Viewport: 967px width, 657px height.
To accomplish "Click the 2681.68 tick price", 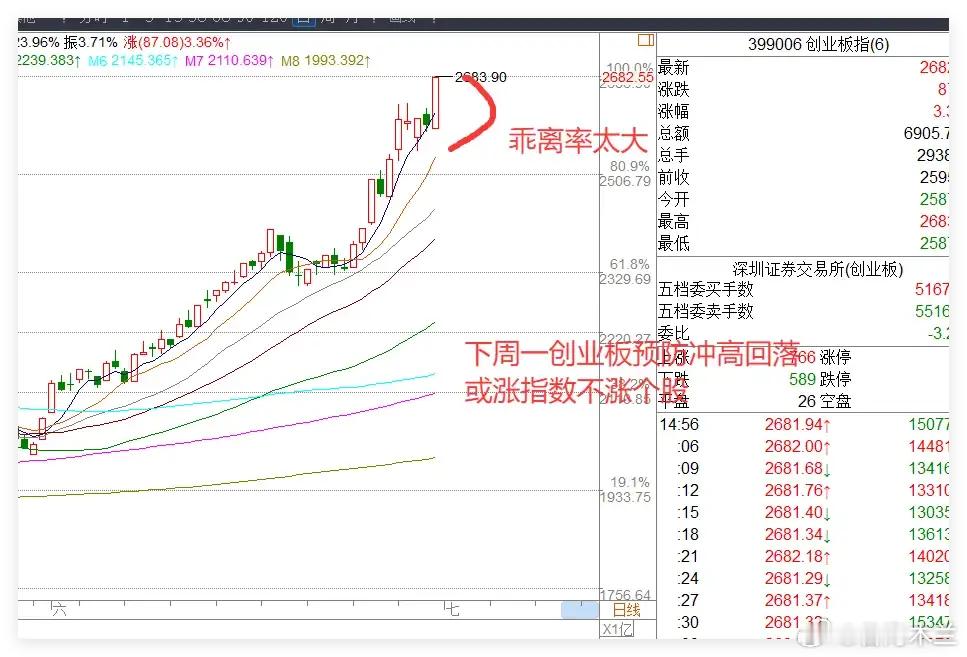I will (x=797, y=469).
